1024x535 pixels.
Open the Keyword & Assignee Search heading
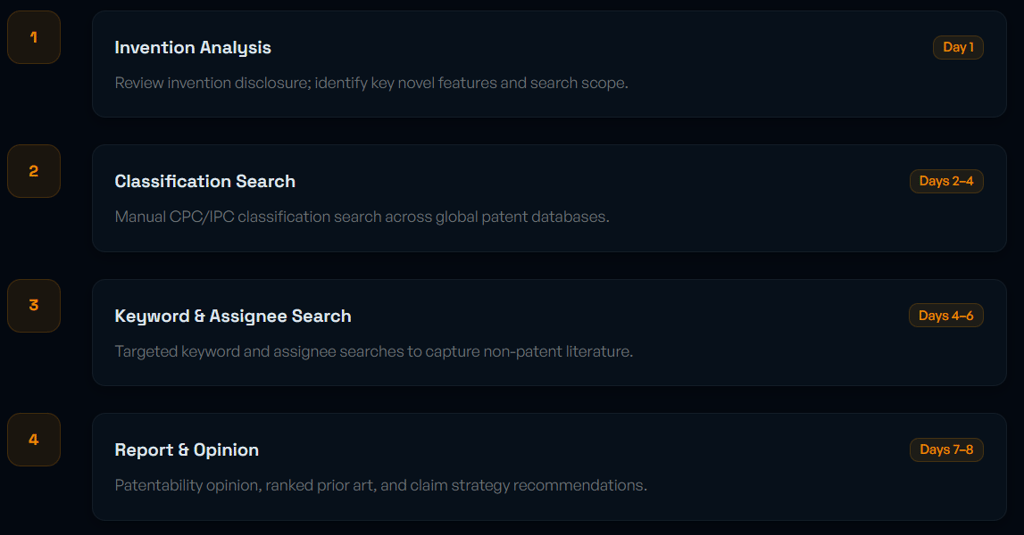click(233, 316)
